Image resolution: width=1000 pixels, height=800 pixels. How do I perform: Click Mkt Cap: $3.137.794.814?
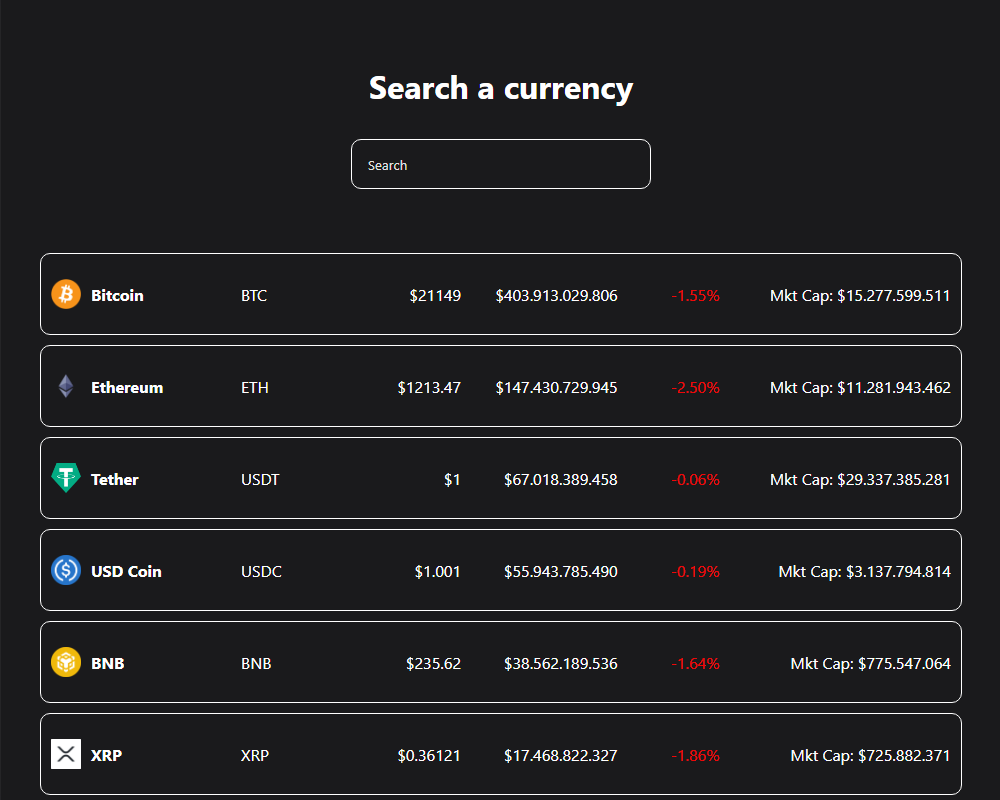865,571
